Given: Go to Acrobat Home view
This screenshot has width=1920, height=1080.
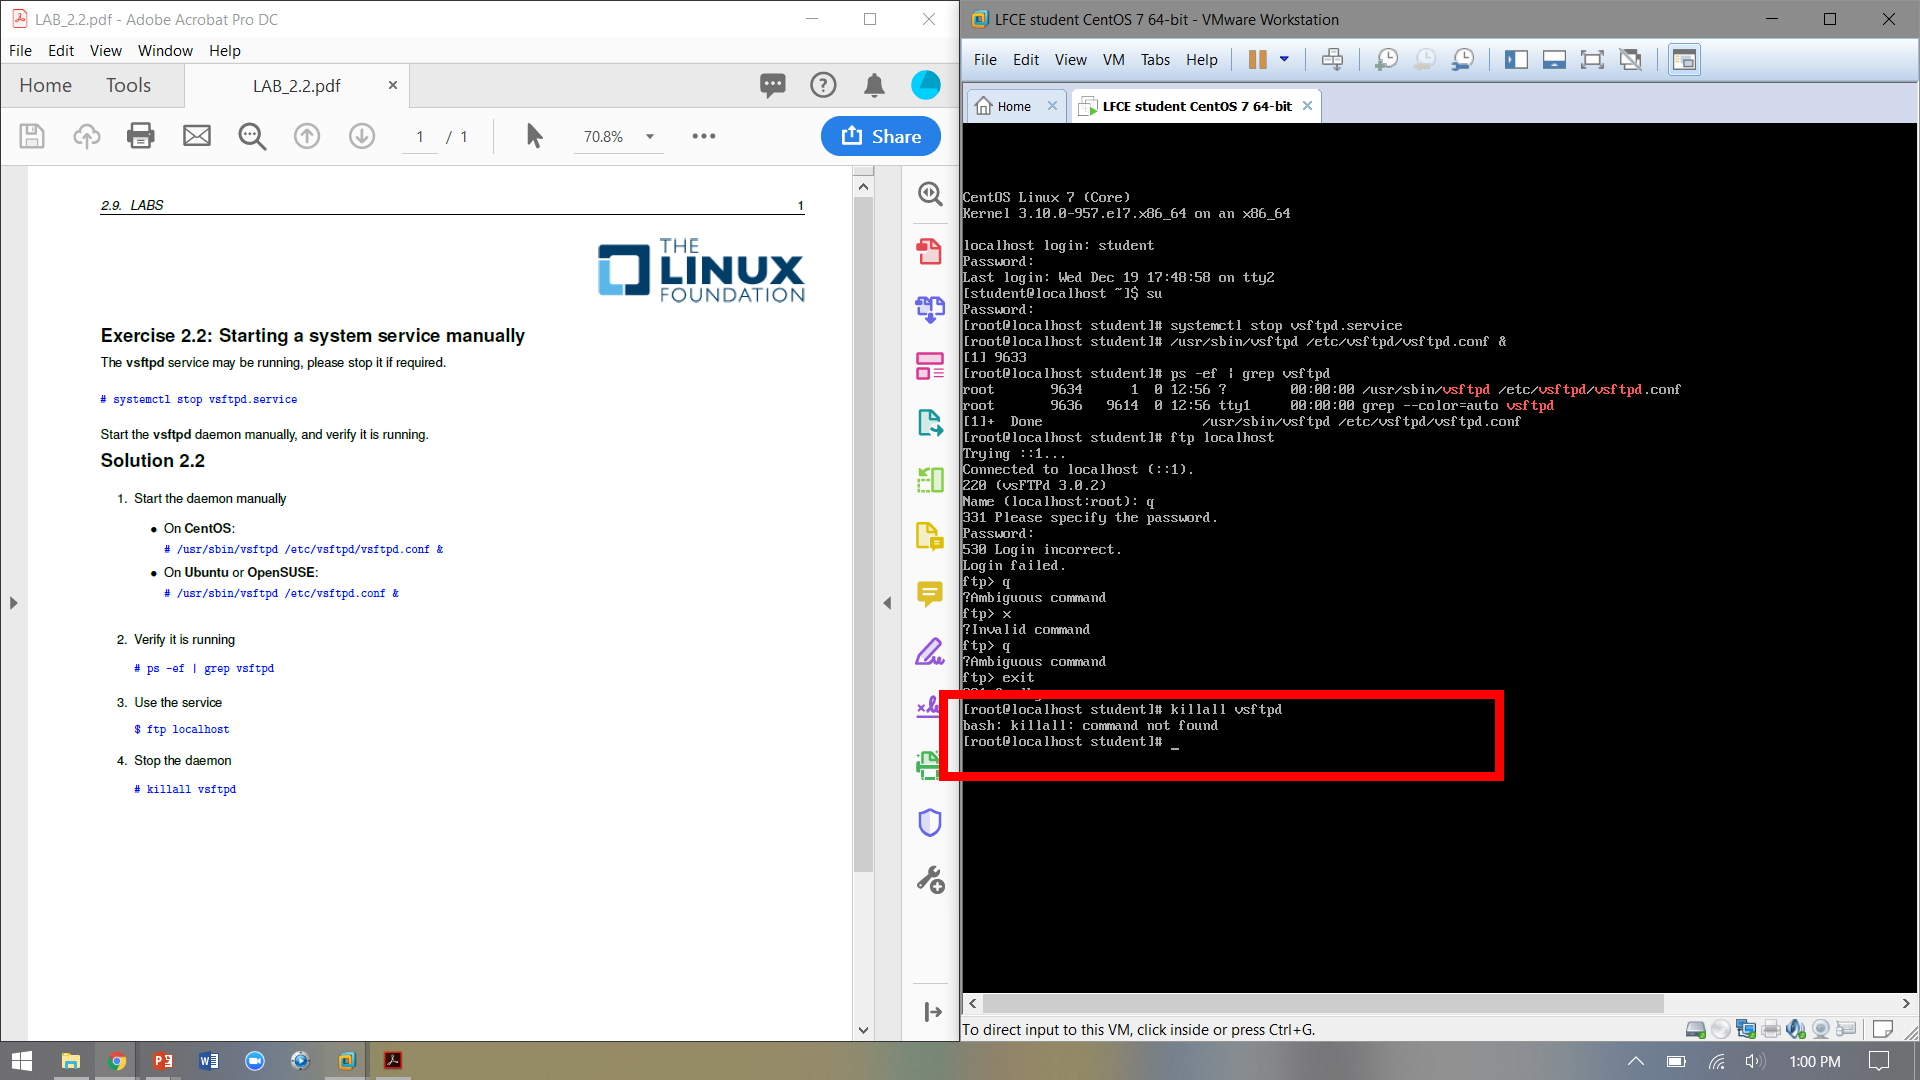Looking at the screenshot, I should tap(45, 85).
